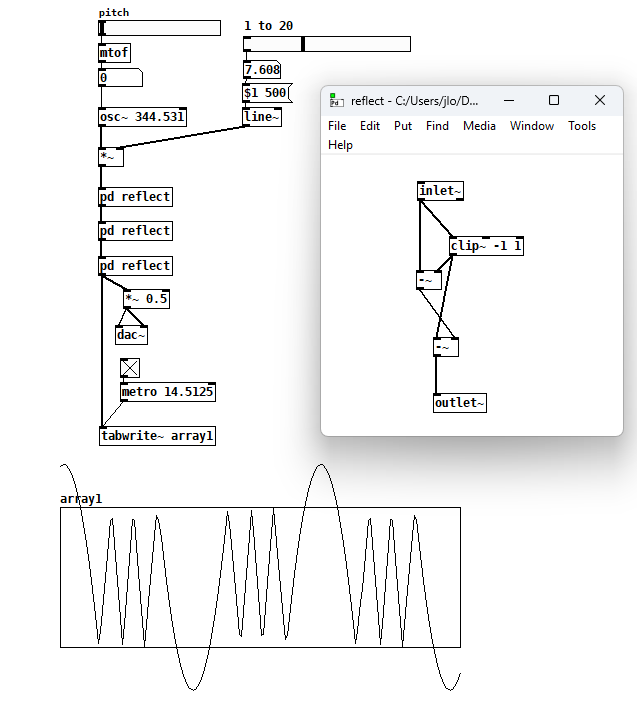Select the 'tabwrite~ array1' object
This screenshot has height=709, width=637.
(x=157, y=436)
